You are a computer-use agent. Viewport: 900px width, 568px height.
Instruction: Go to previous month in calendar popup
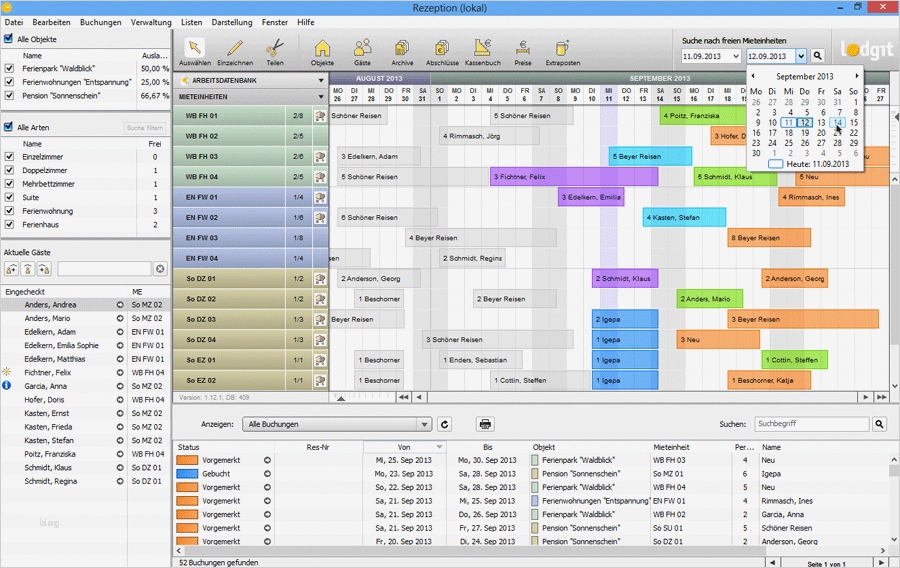(753, 76)
